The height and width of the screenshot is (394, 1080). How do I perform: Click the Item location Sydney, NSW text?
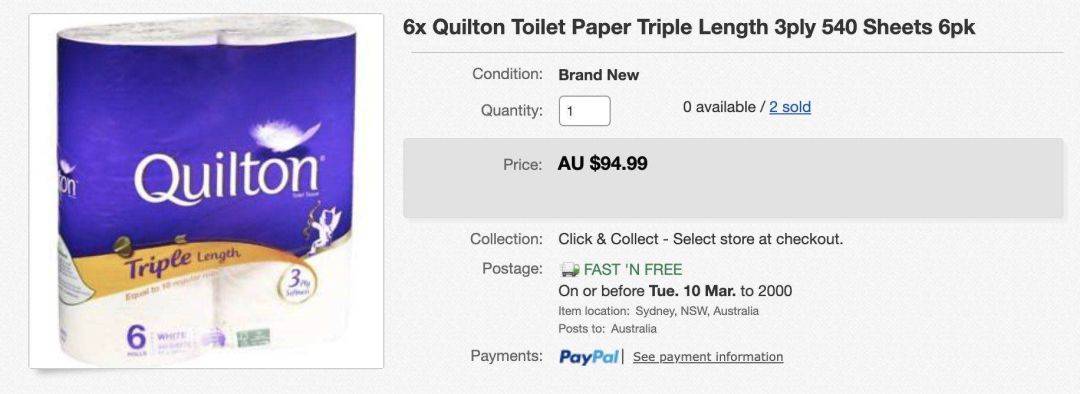(658, 311)
